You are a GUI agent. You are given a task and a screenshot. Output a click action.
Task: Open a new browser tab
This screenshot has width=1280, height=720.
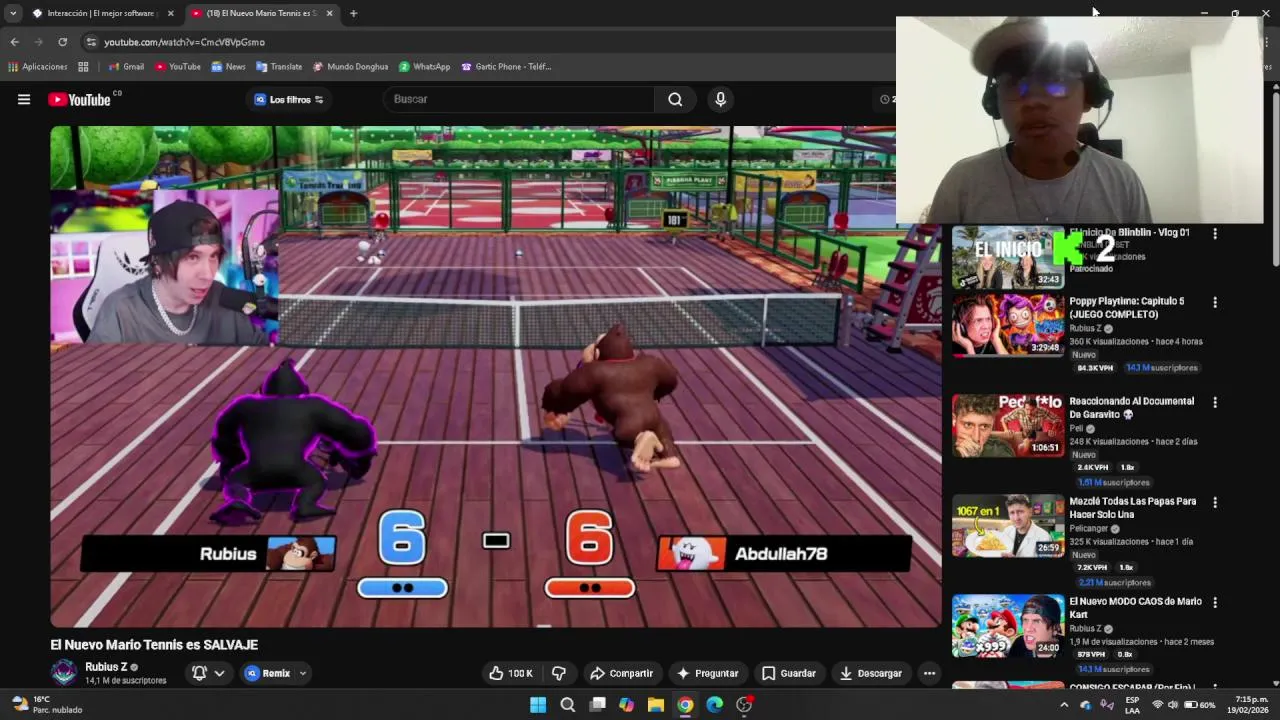pyautogui.click(x=353, y=13)
